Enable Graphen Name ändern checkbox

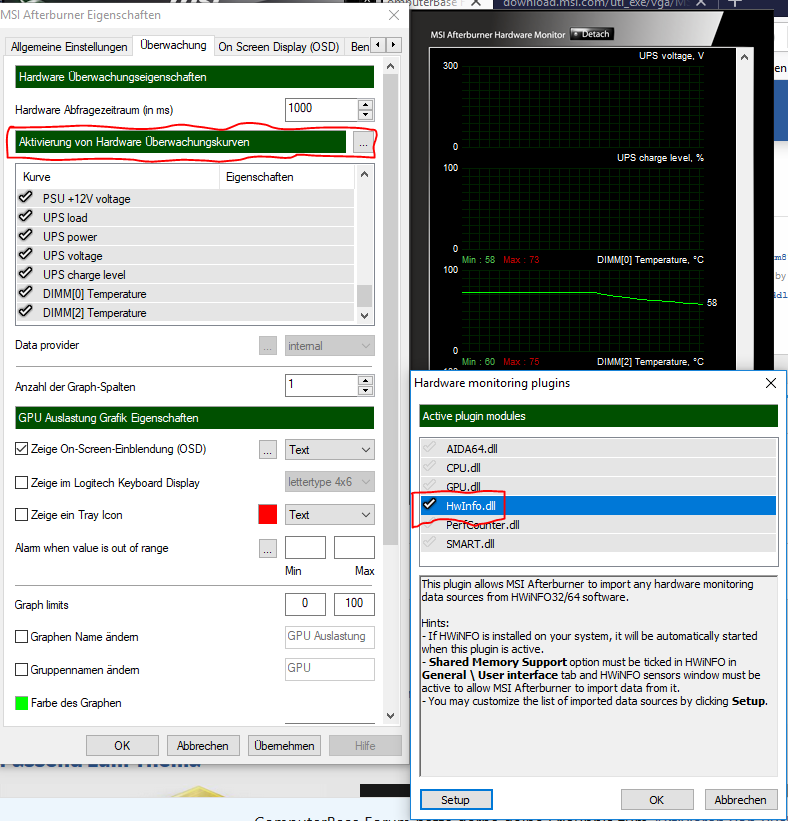[x=21, y=637]
